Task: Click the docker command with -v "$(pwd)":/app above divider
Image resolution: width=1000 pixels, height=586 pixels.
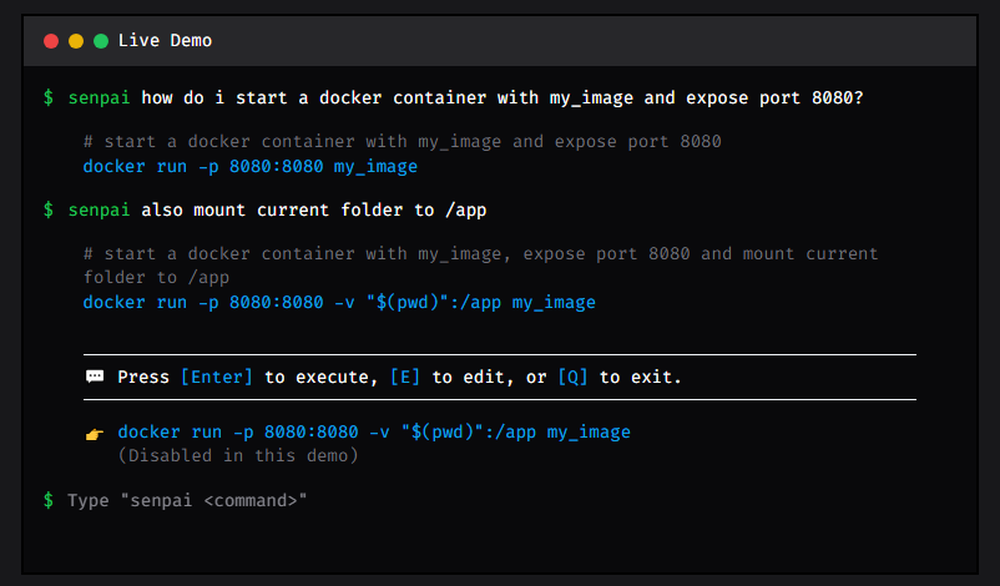Action: [339, 302]
